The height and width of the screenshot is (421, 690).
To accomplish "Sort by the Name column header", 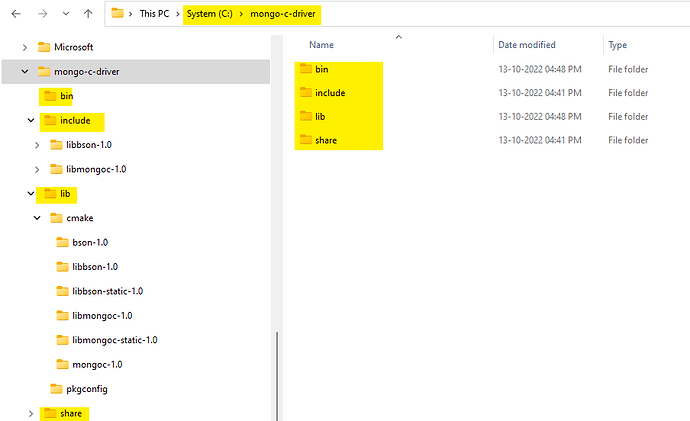I will click(x=321, y=45).
